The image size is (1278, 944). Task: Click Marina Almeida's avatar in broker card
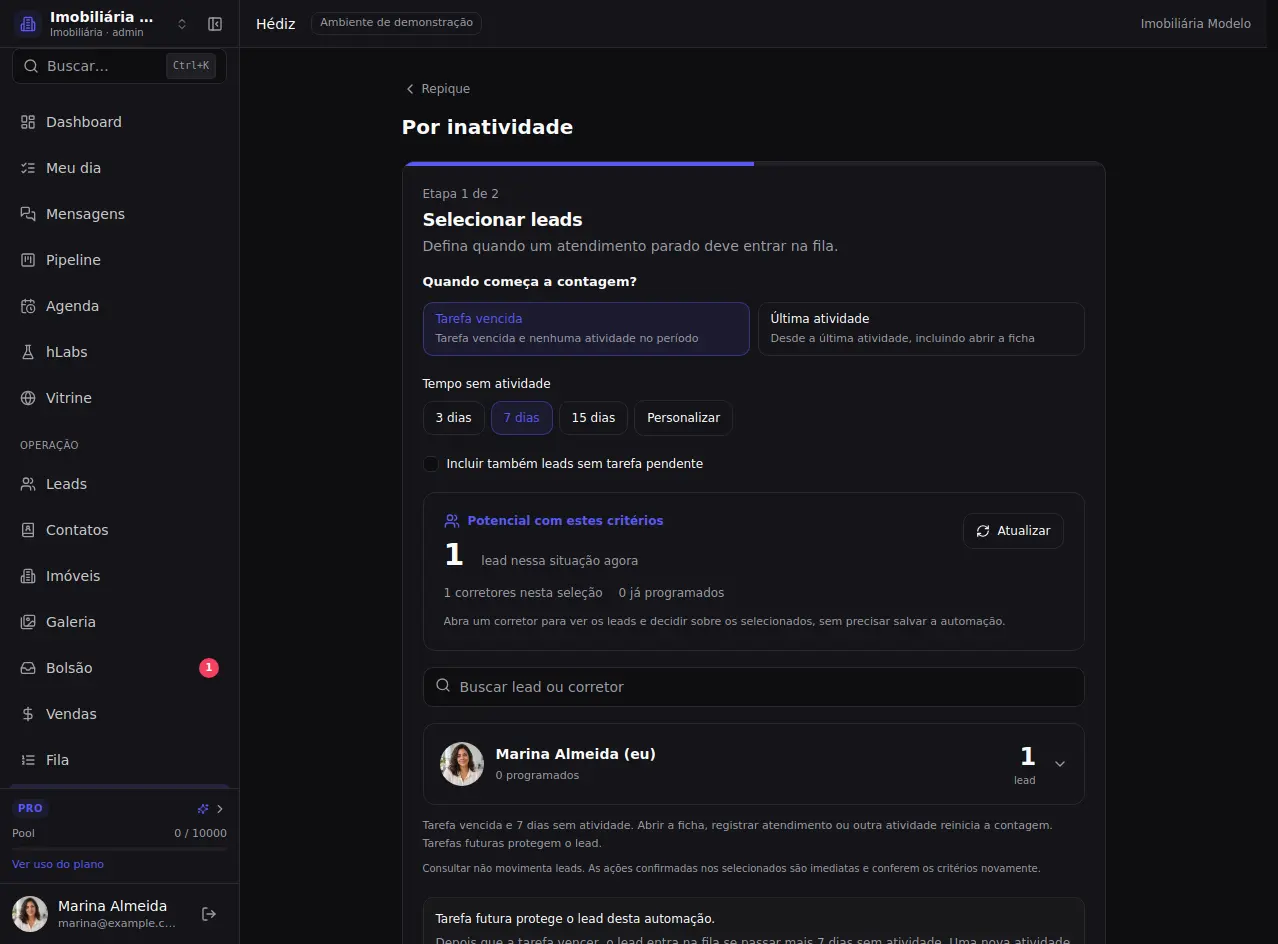[x=462, y=764]
